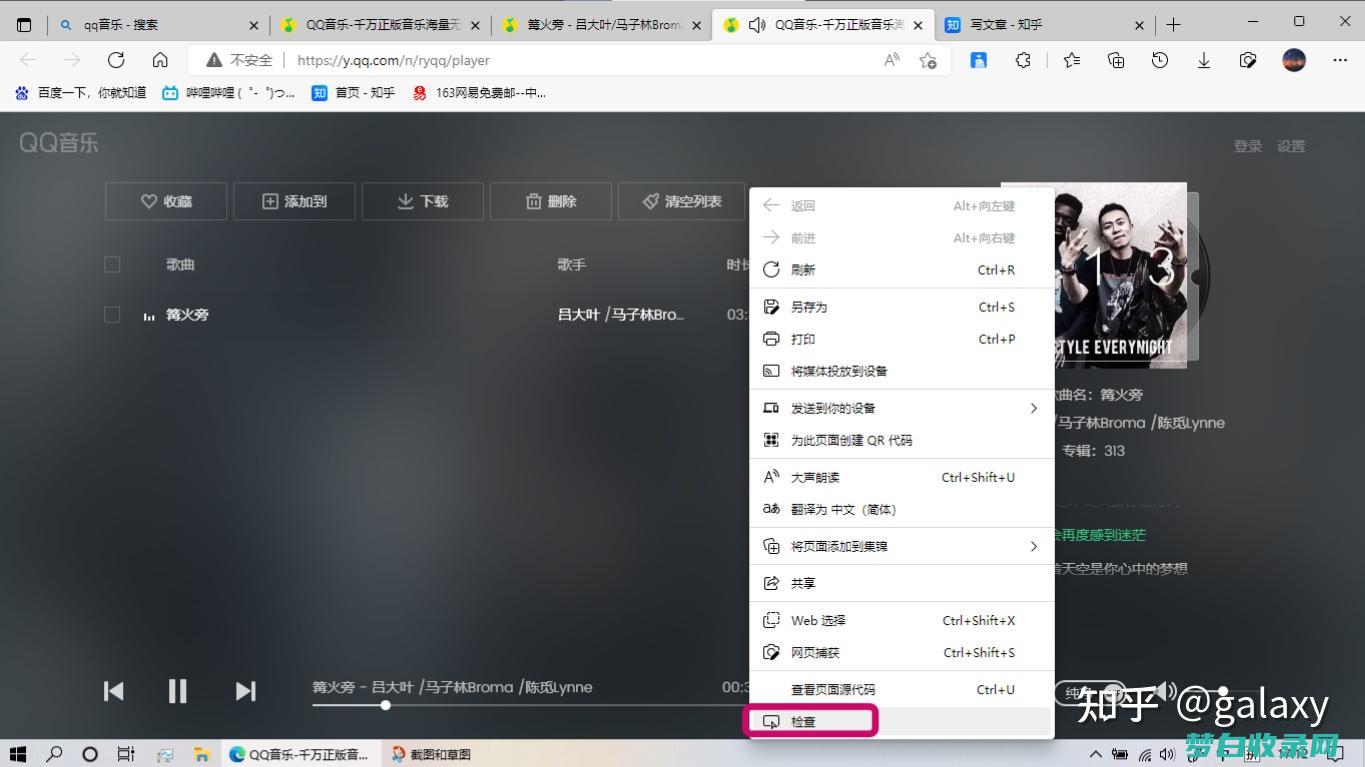Pause the current song
The width and height of the screenshot is (1365, 767).
pos(177,691)
